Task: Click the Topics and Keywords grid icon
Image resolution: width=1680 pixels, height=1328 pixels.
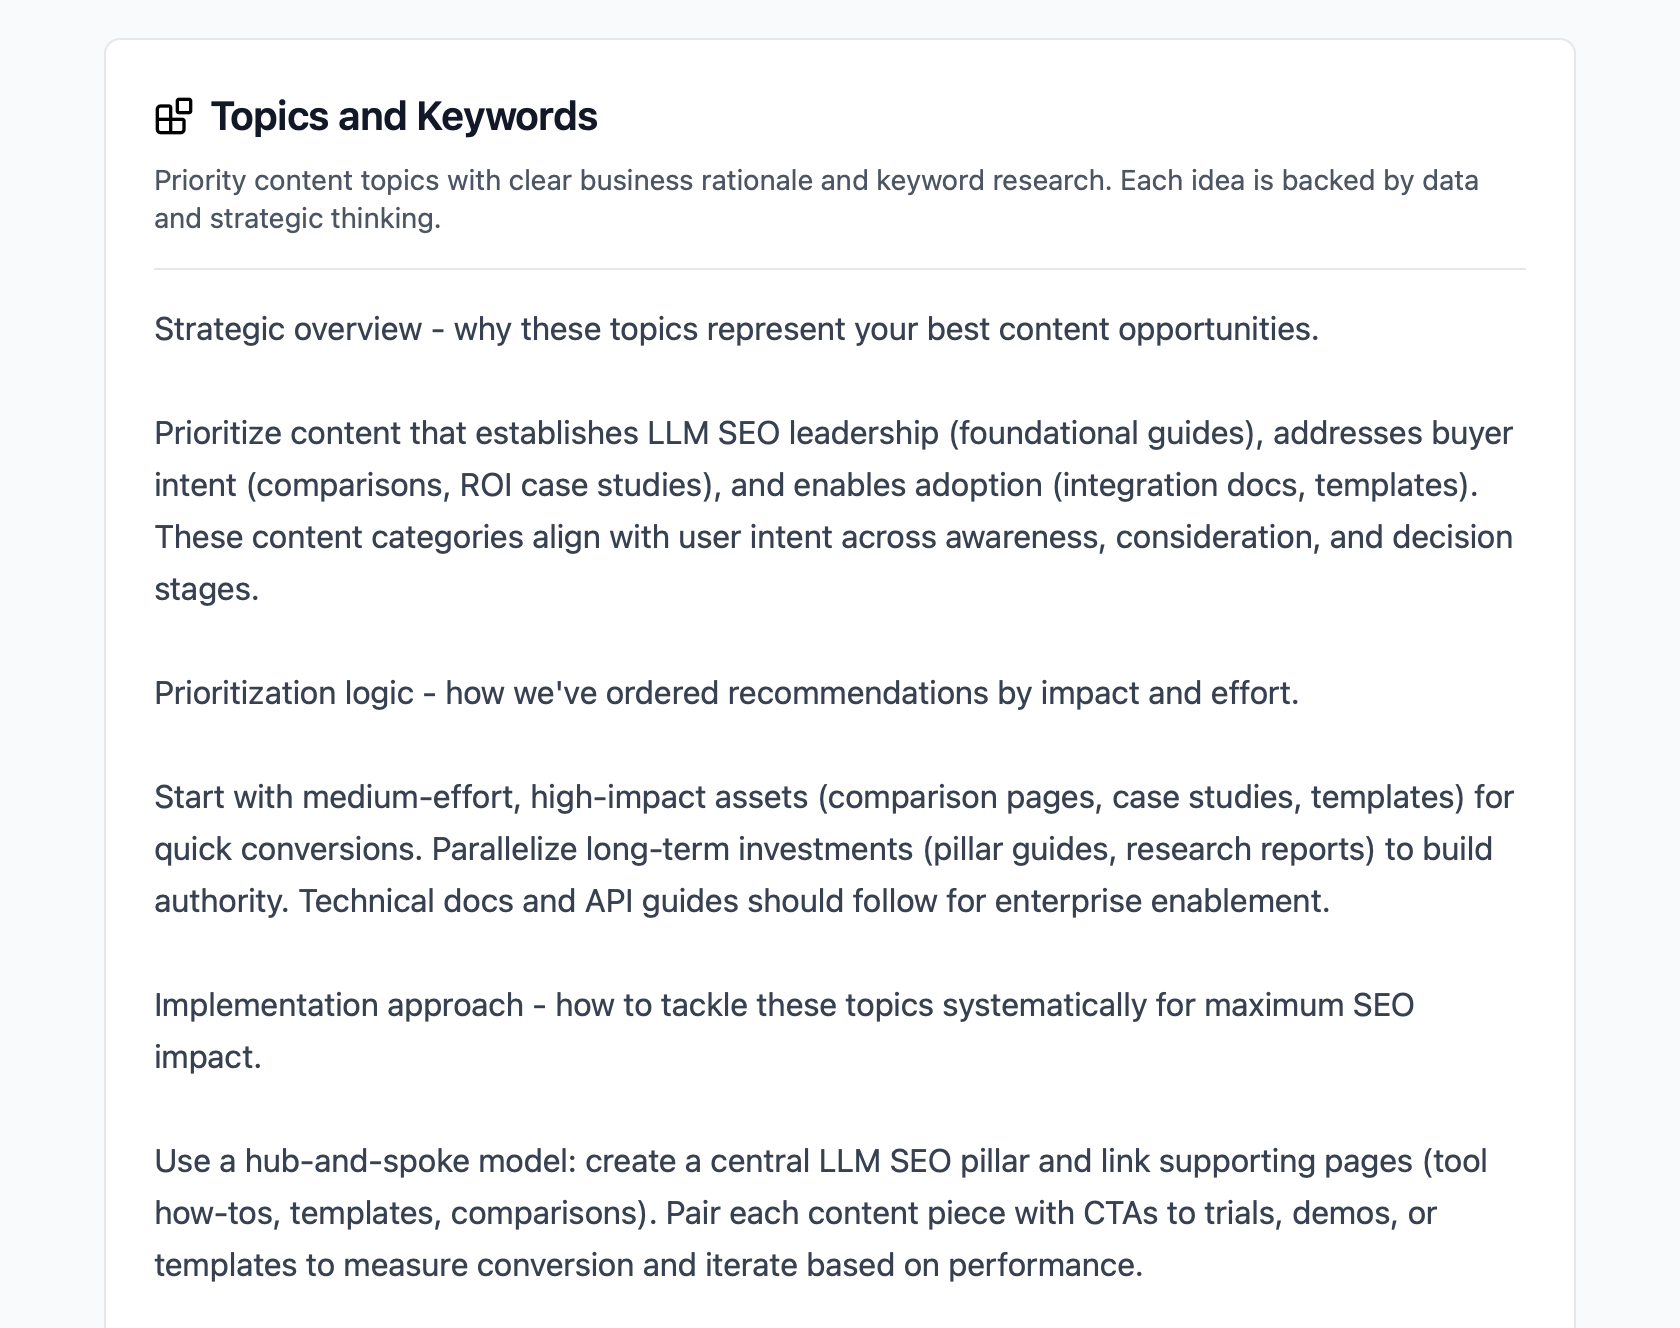Action: click(173, 116)
